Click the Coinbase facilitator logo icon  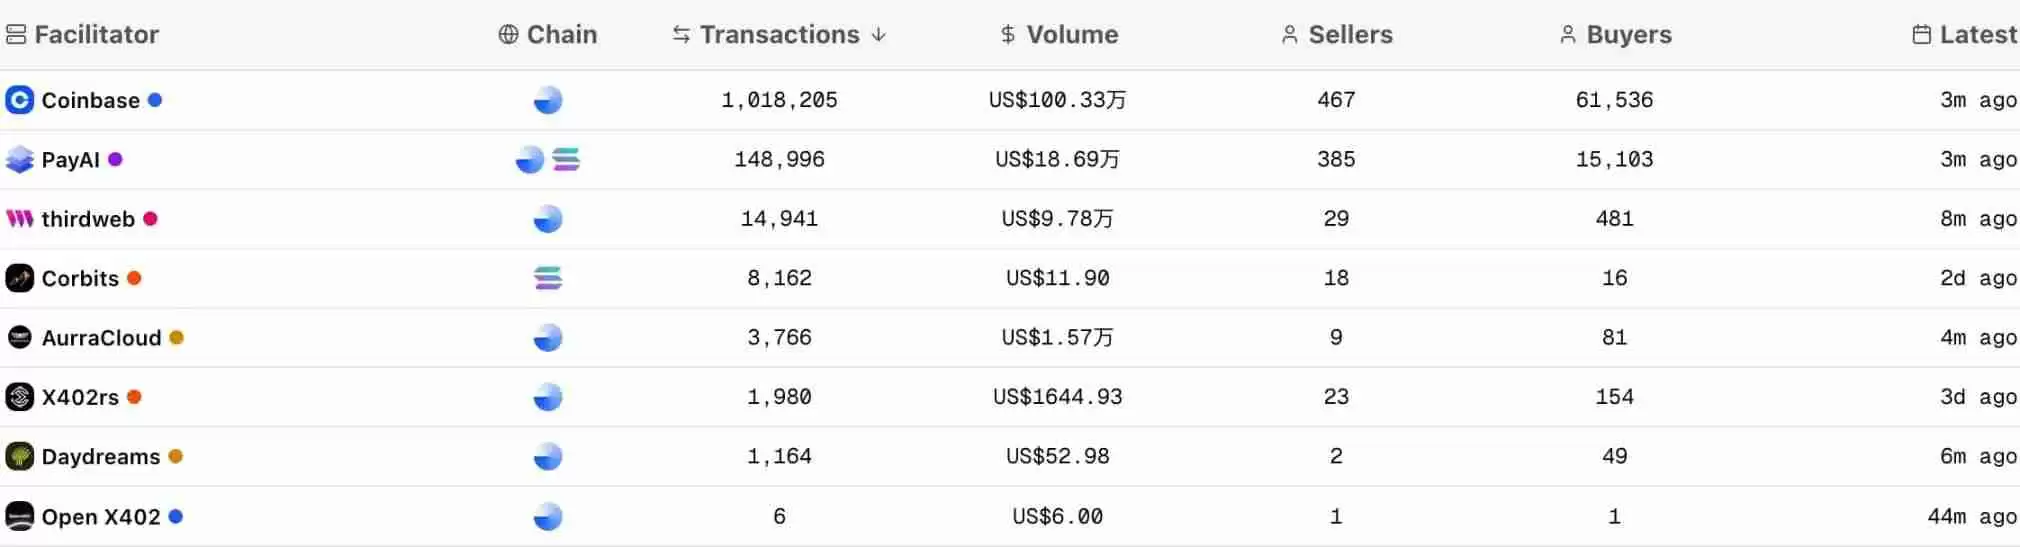tap(19, 100)
